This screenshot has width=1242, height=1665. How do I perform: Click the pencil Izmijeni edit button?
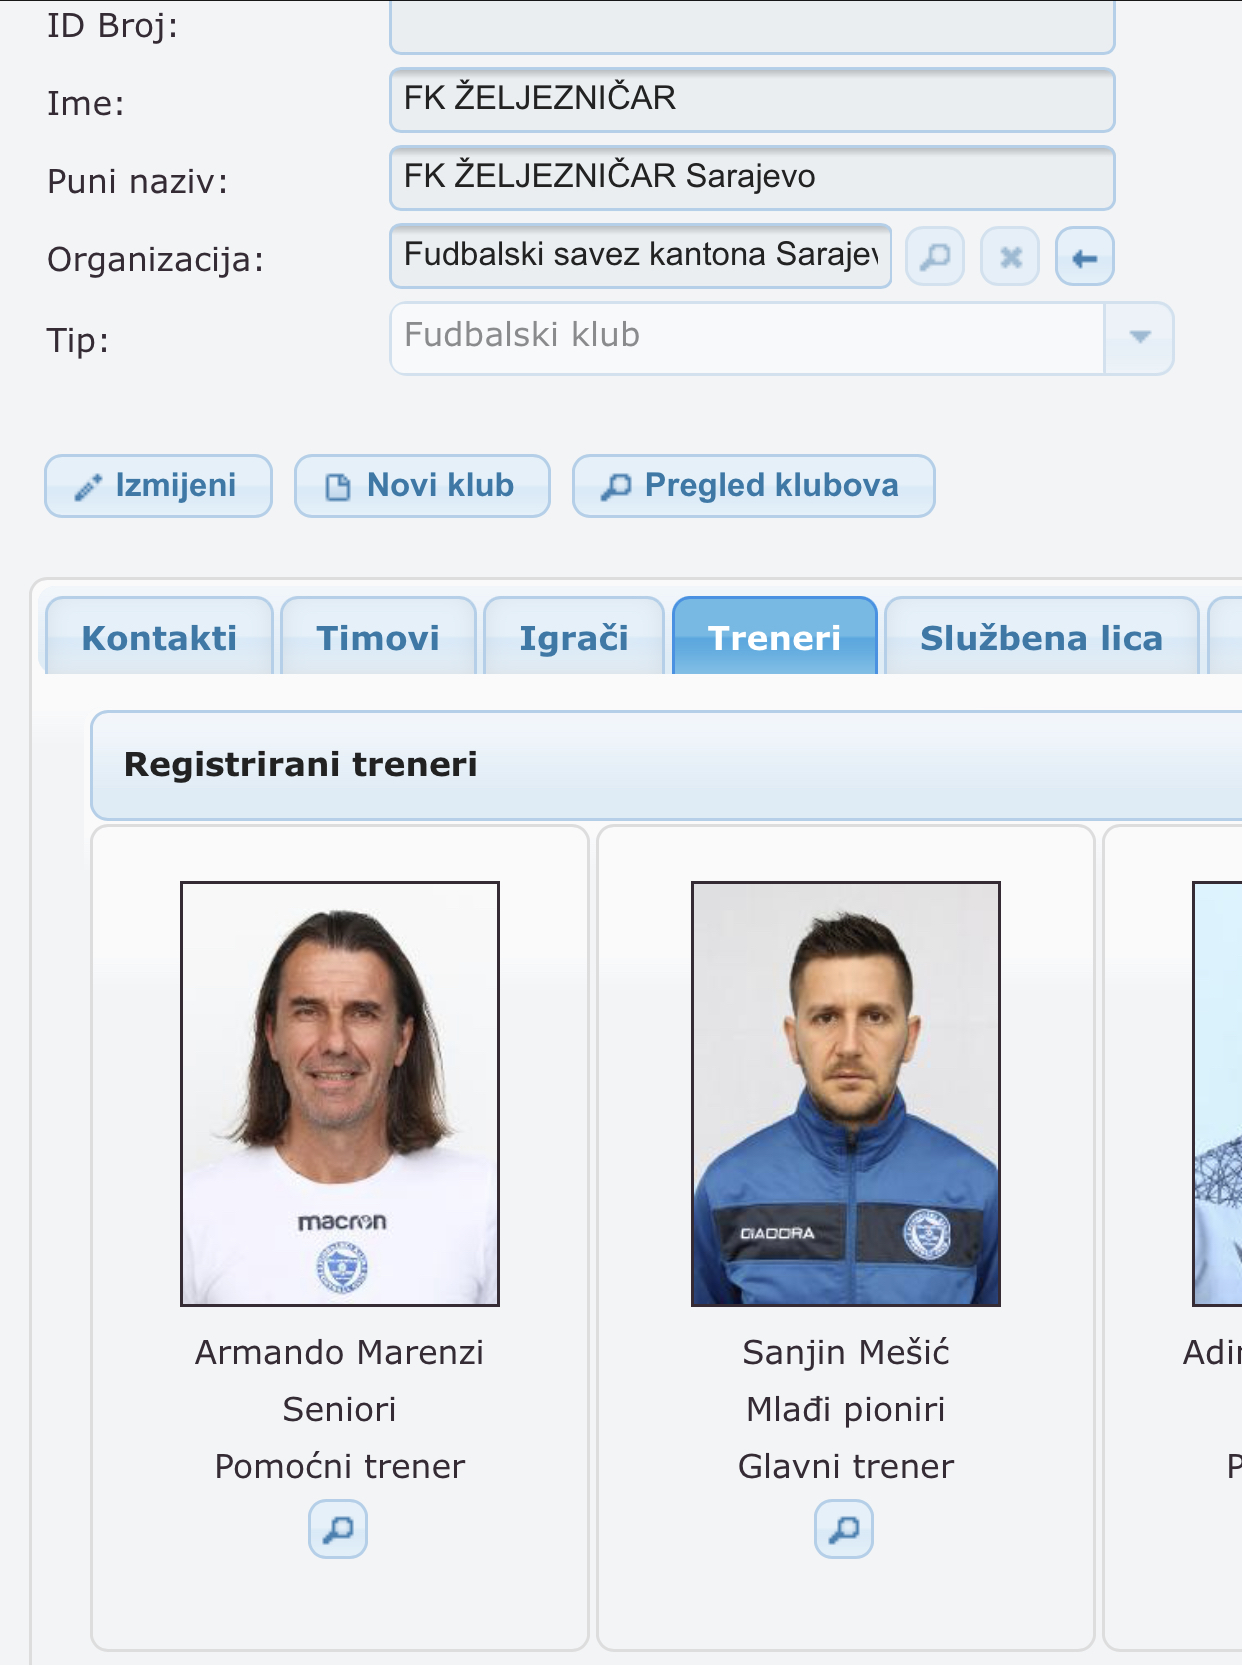pyautogui.click(x=158, y=486)
